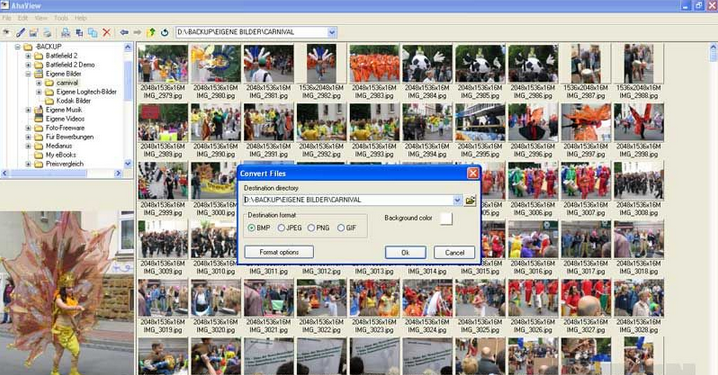Open the toolbar path dropdown

click(332, 32)
